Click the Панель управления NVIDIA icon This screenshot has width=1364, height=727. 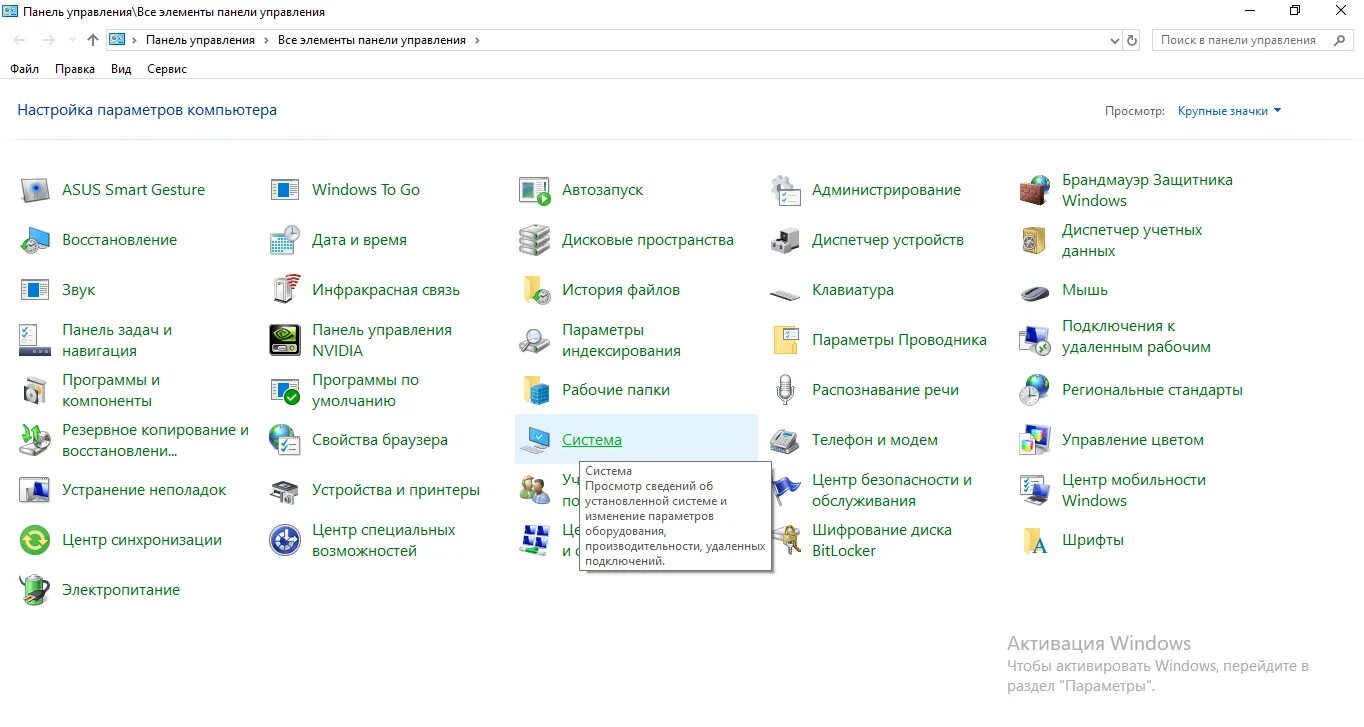tap(285, 340)
